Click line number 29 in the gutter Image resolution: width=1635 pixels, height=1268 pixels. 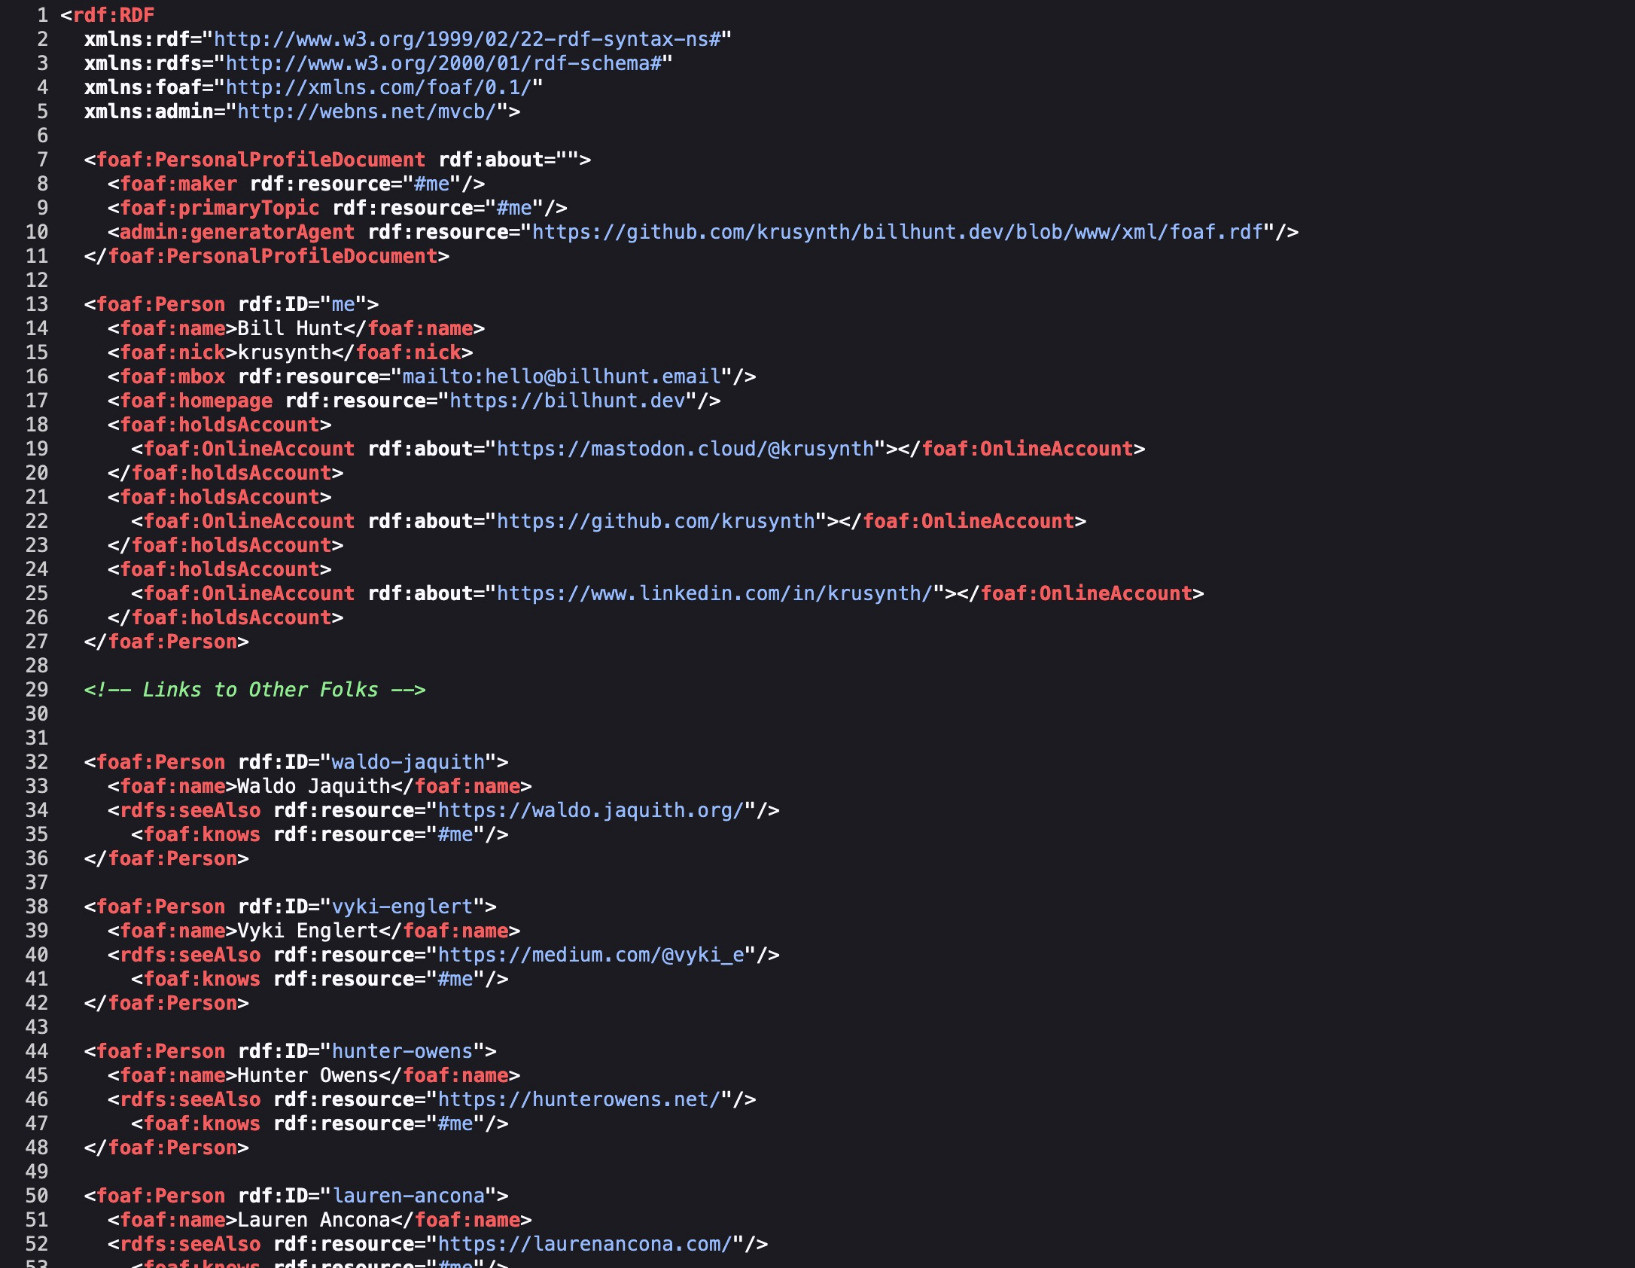pyautogui.click(x=37, y=690)
